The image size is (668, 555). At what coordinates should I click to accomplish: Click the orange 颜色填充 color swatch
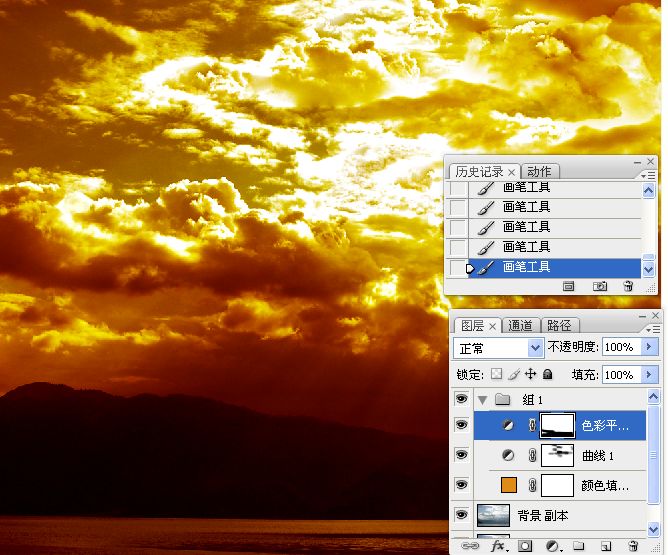pos(509,485)
